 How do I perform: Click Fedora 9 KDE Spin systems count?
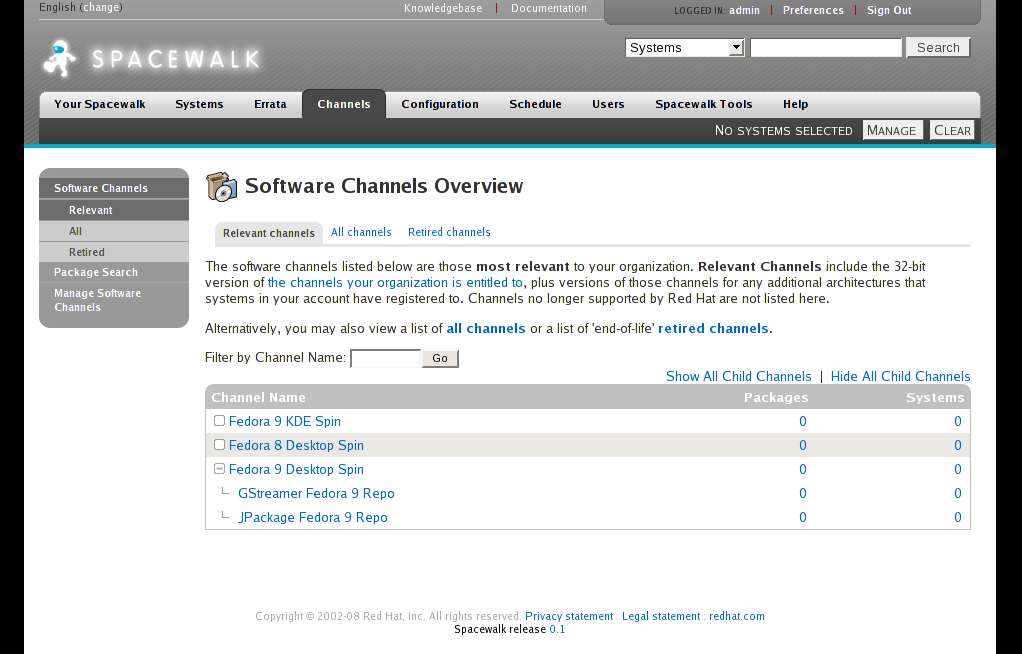(958, 421)
